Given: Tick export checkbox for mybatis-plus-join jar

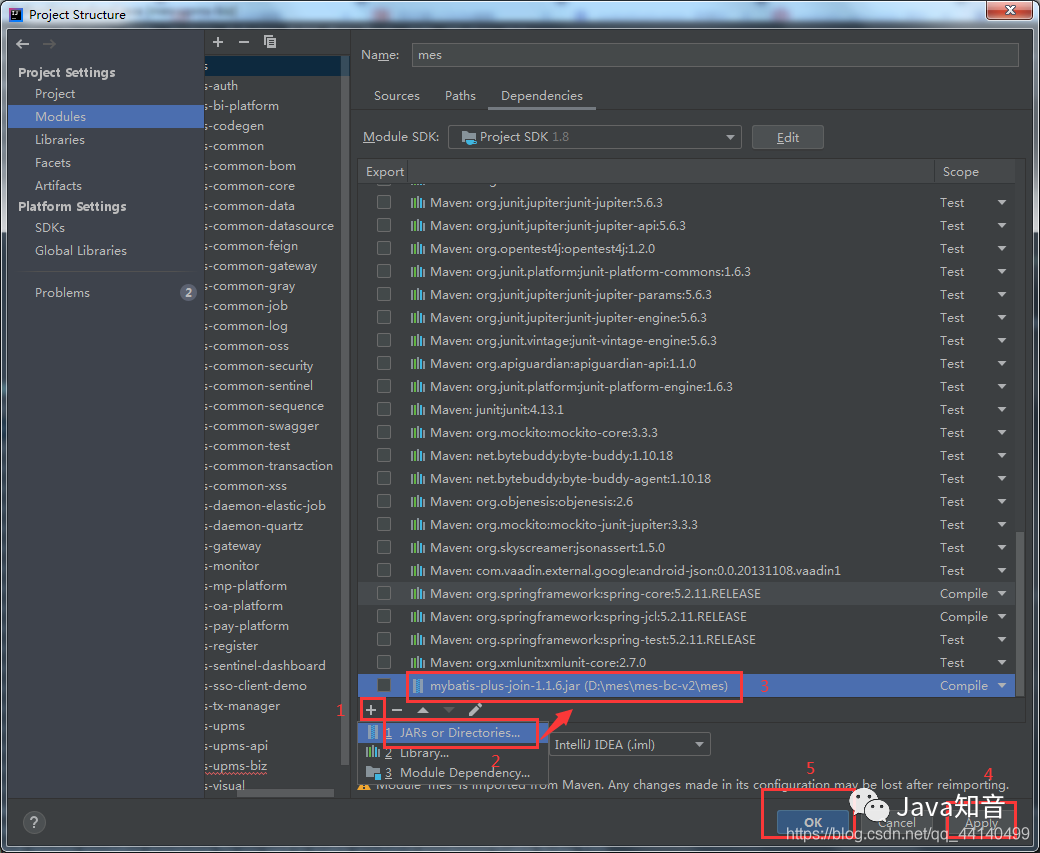Looking at the screenshot, I should [384, 686].
